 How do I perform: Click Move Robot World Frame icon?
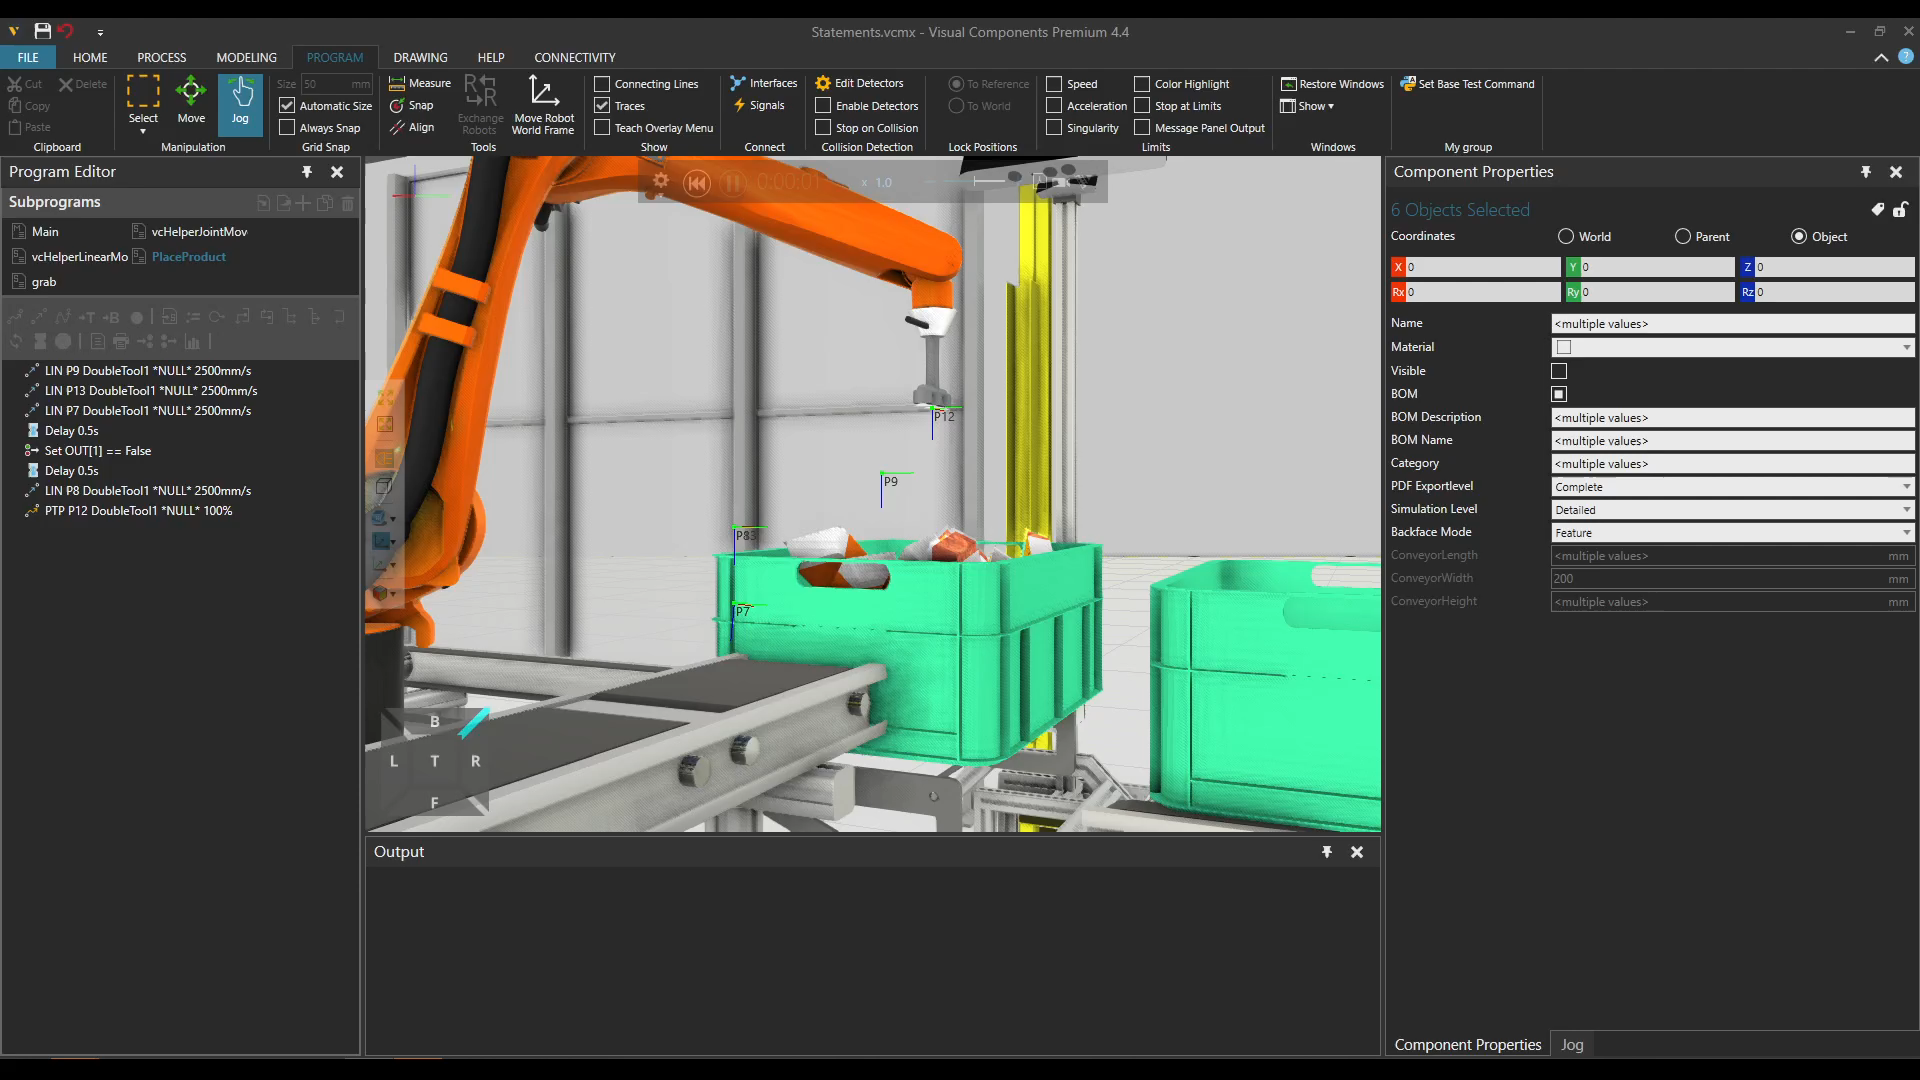point(543,104)
